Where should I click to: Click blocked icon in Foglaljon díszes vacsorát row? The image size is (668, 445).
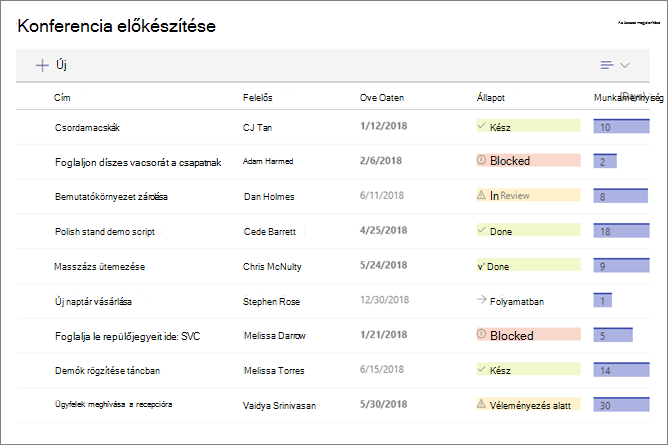pyautogui.click(x=481, y=160)
